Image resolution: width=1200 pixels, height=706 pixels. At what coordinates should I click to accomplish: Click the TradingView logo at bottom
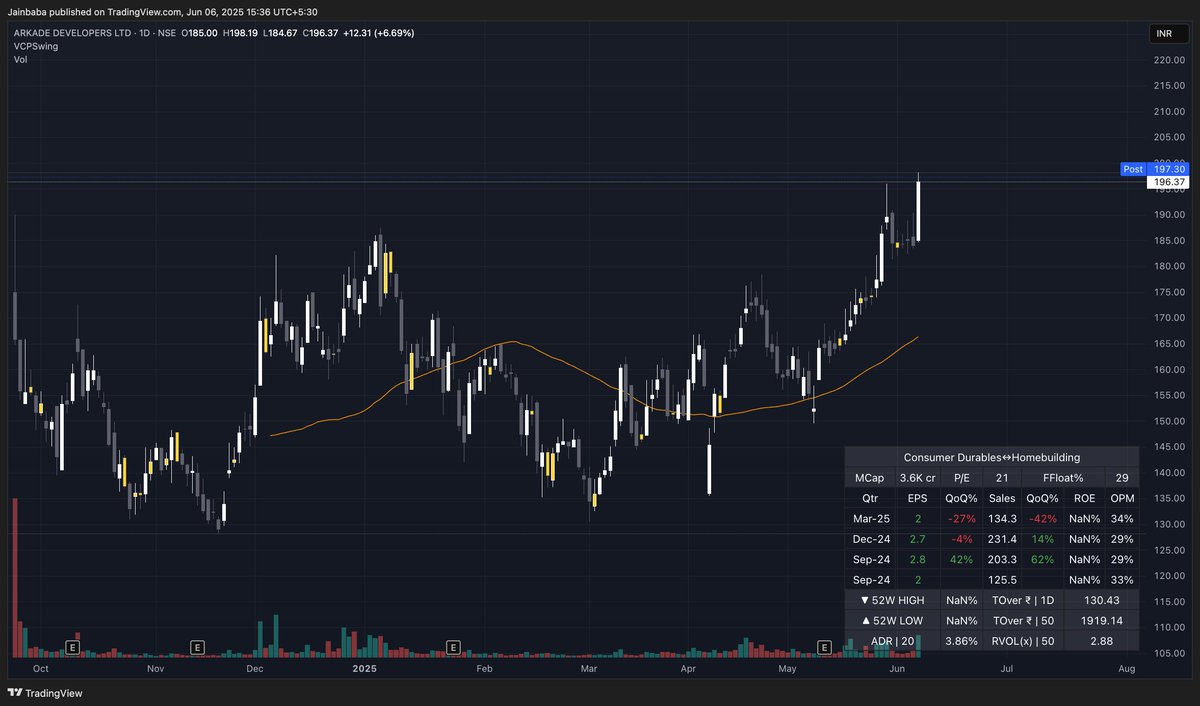45,693
